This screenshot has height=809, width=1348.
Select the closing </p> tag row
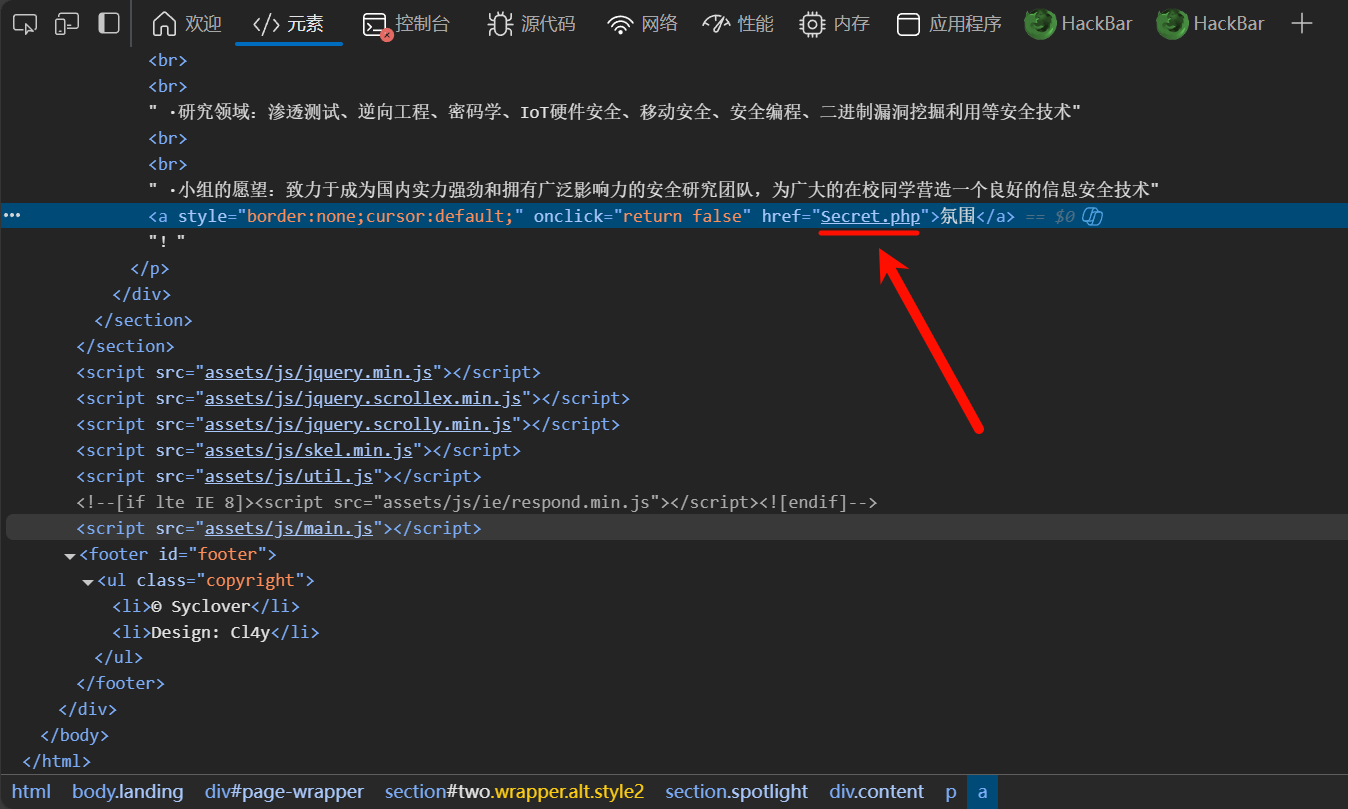tap(150, 268)
